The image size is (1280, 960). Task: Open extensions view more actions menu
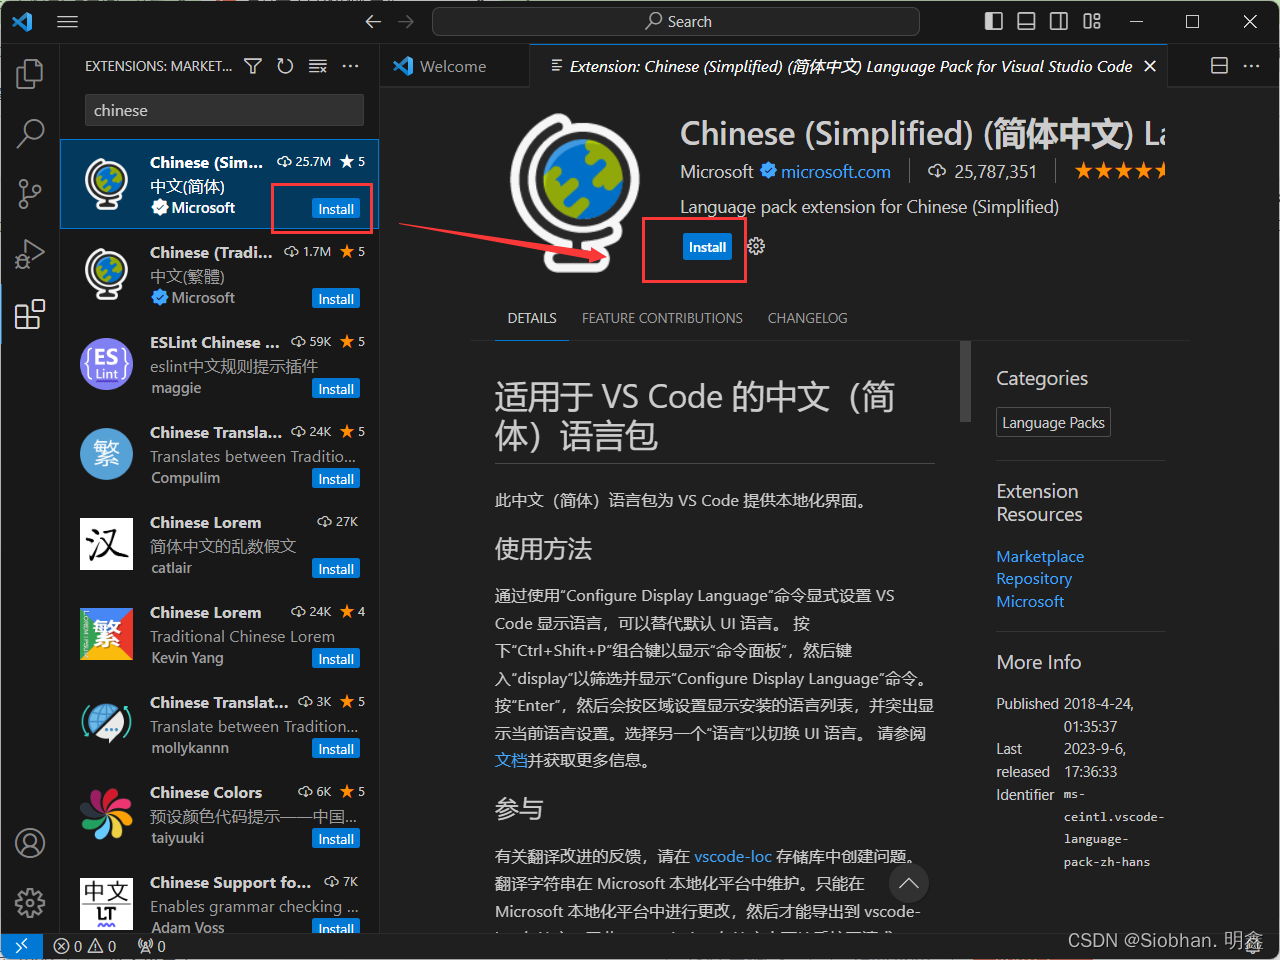(350, 66)
